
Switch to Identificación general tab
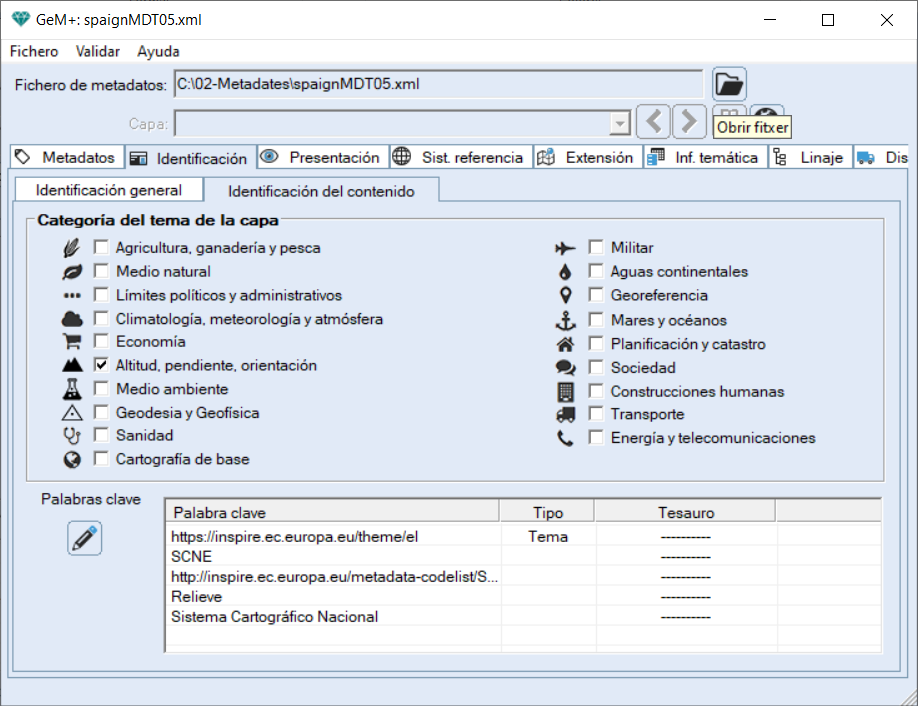(x=108, y=190)
